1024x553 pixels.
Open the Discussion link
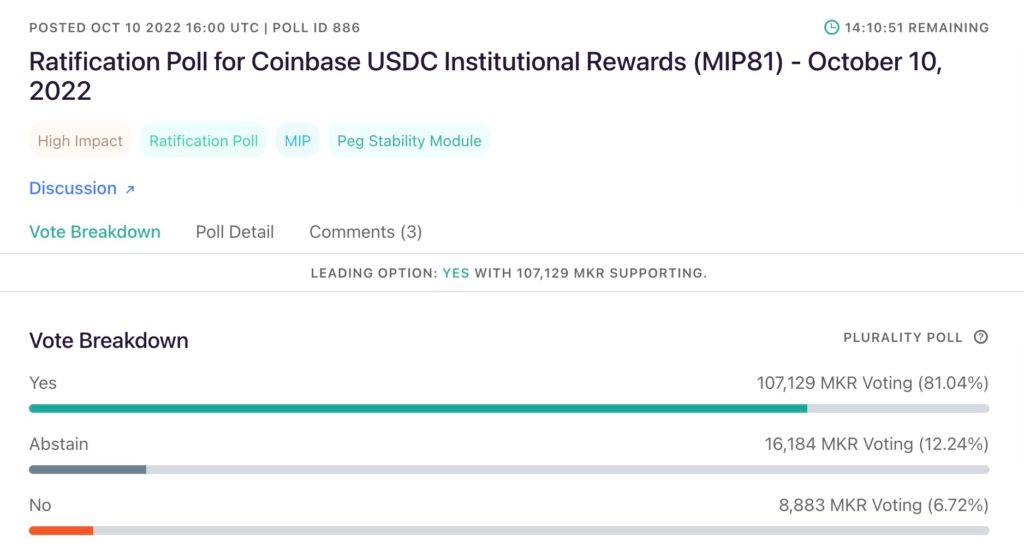pyautogui.click(x=73, y=188)
